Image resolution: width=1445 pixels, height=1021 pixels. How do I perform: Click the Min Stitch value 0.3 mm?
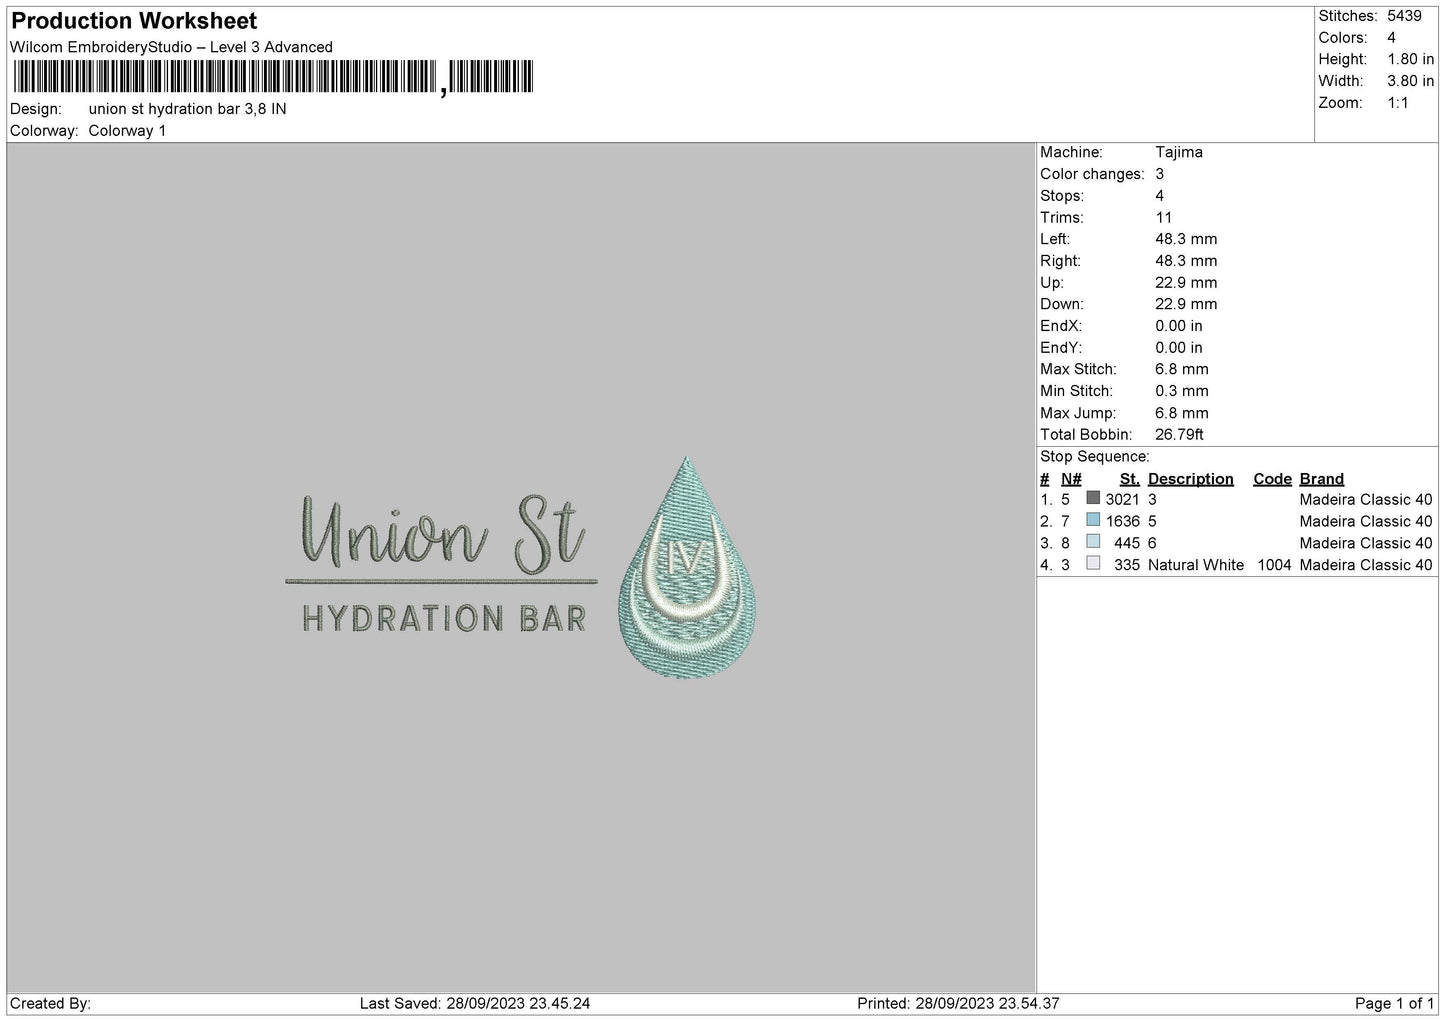[x=1182, y=391]
